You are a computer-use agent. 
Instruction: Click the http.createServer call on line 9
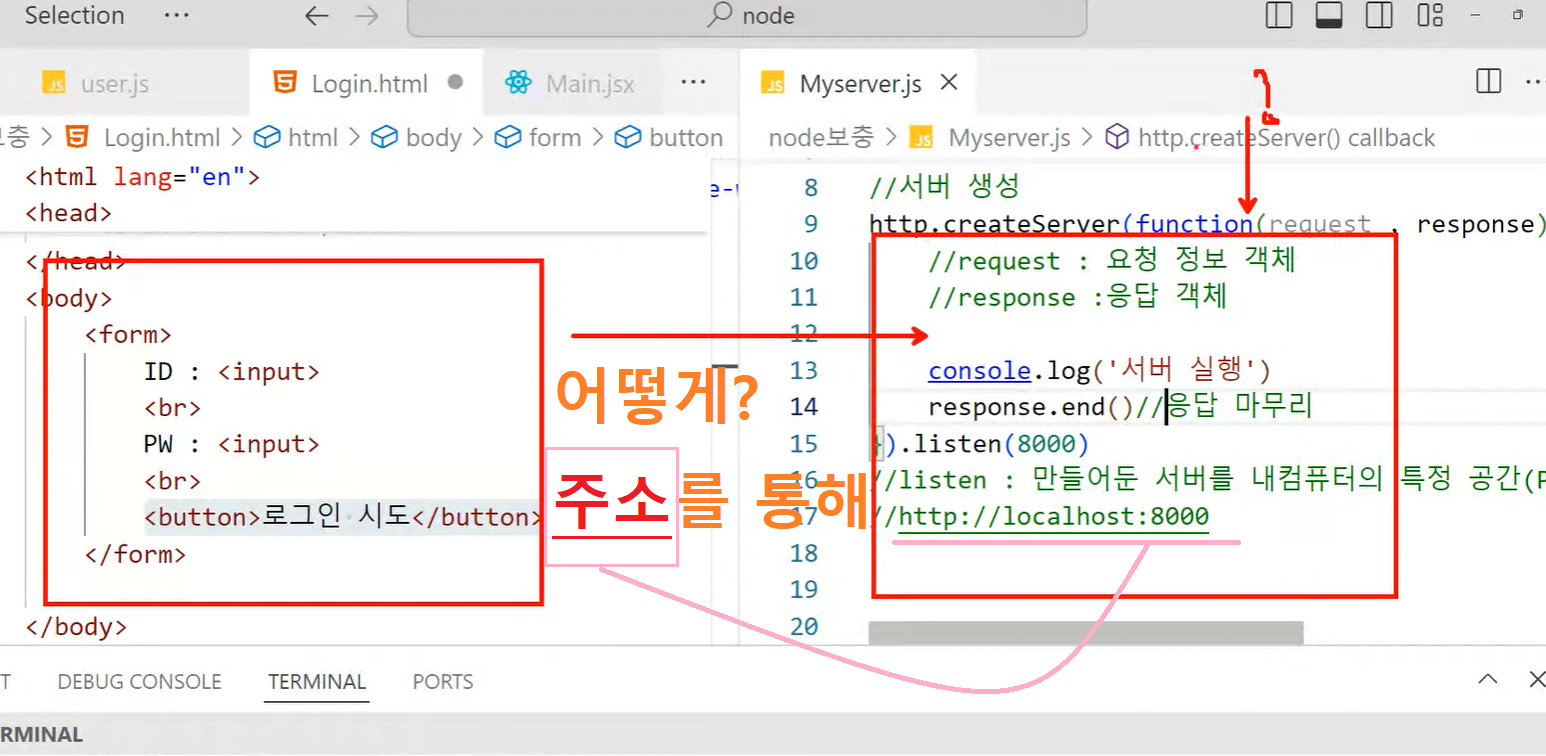[995, 224]
